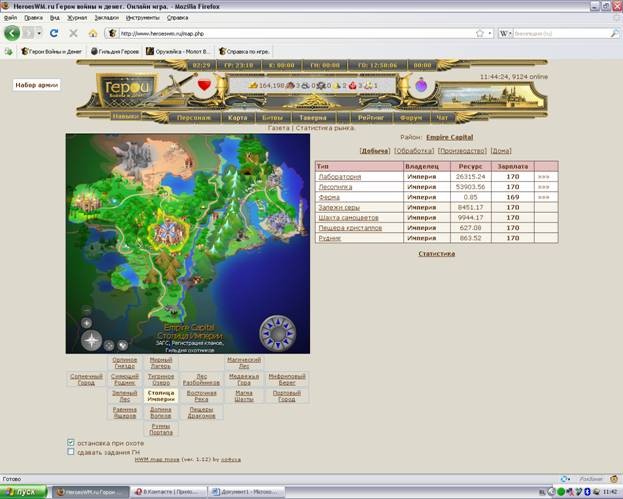Click the map zoom-out minus button
Image resolution: width=623 pixels, height=499 pixels.
point(86,309)
